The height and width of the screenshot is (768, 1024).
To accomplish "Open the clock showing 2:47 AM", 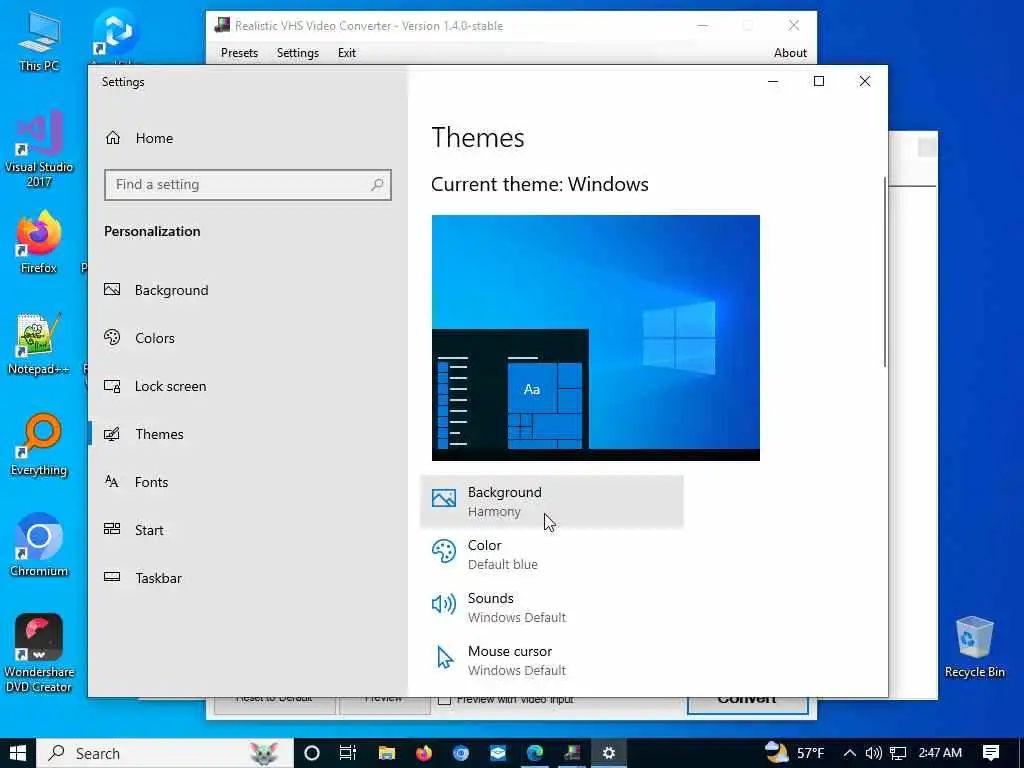I will click(940, 753).
